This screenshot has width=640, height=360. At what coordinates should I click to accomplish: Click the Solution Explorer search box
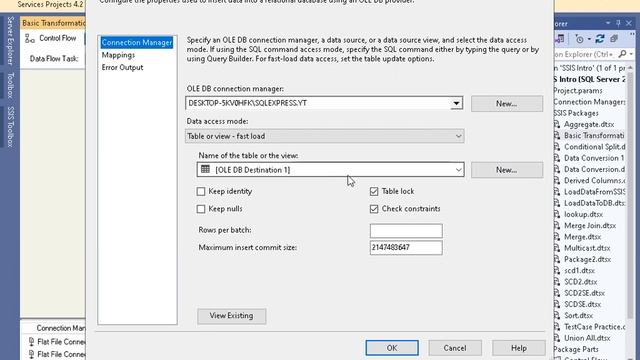[585, 54]
